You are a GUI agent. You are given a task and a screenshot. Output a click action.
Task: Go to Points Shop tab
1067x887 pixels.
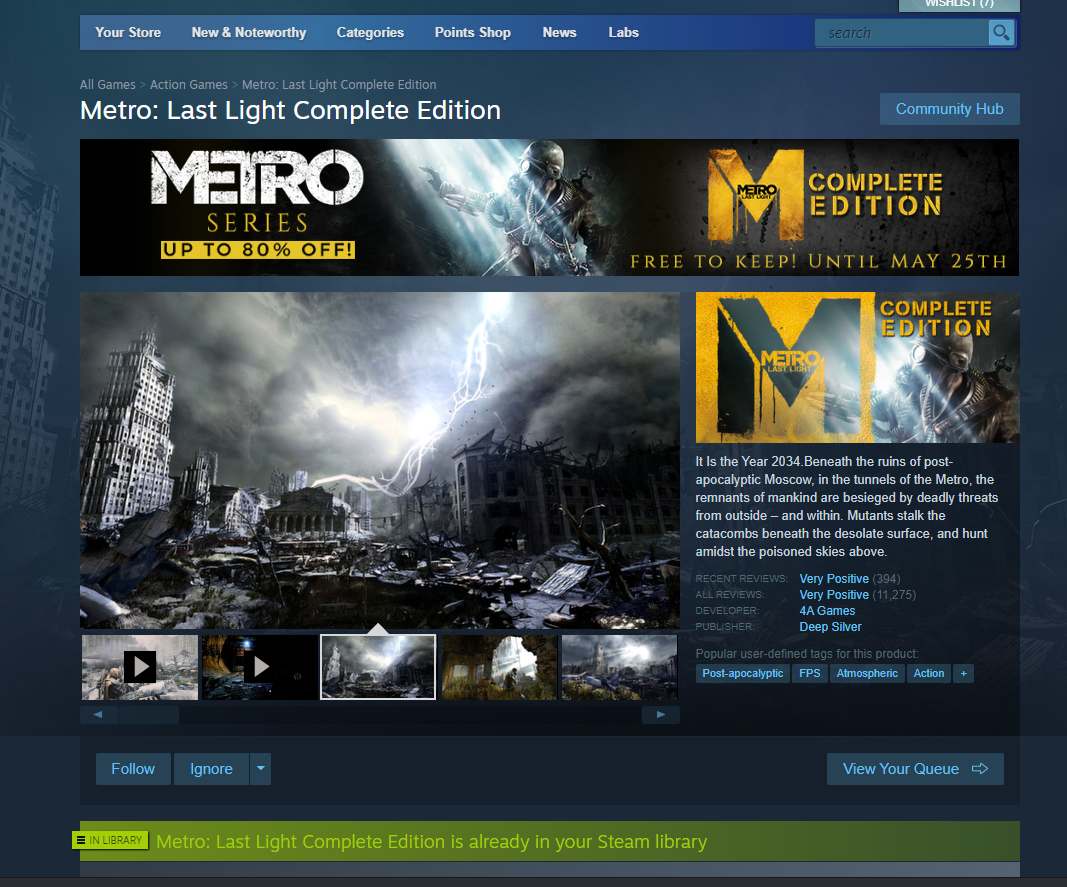pyautogui.click(x=472, y=32)
